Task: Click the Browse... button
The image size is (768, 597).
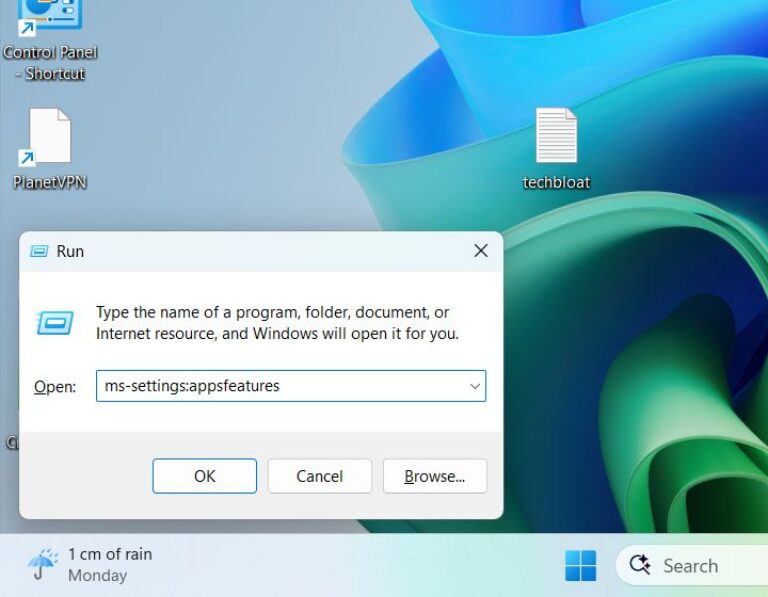Action: pos(435,476)
